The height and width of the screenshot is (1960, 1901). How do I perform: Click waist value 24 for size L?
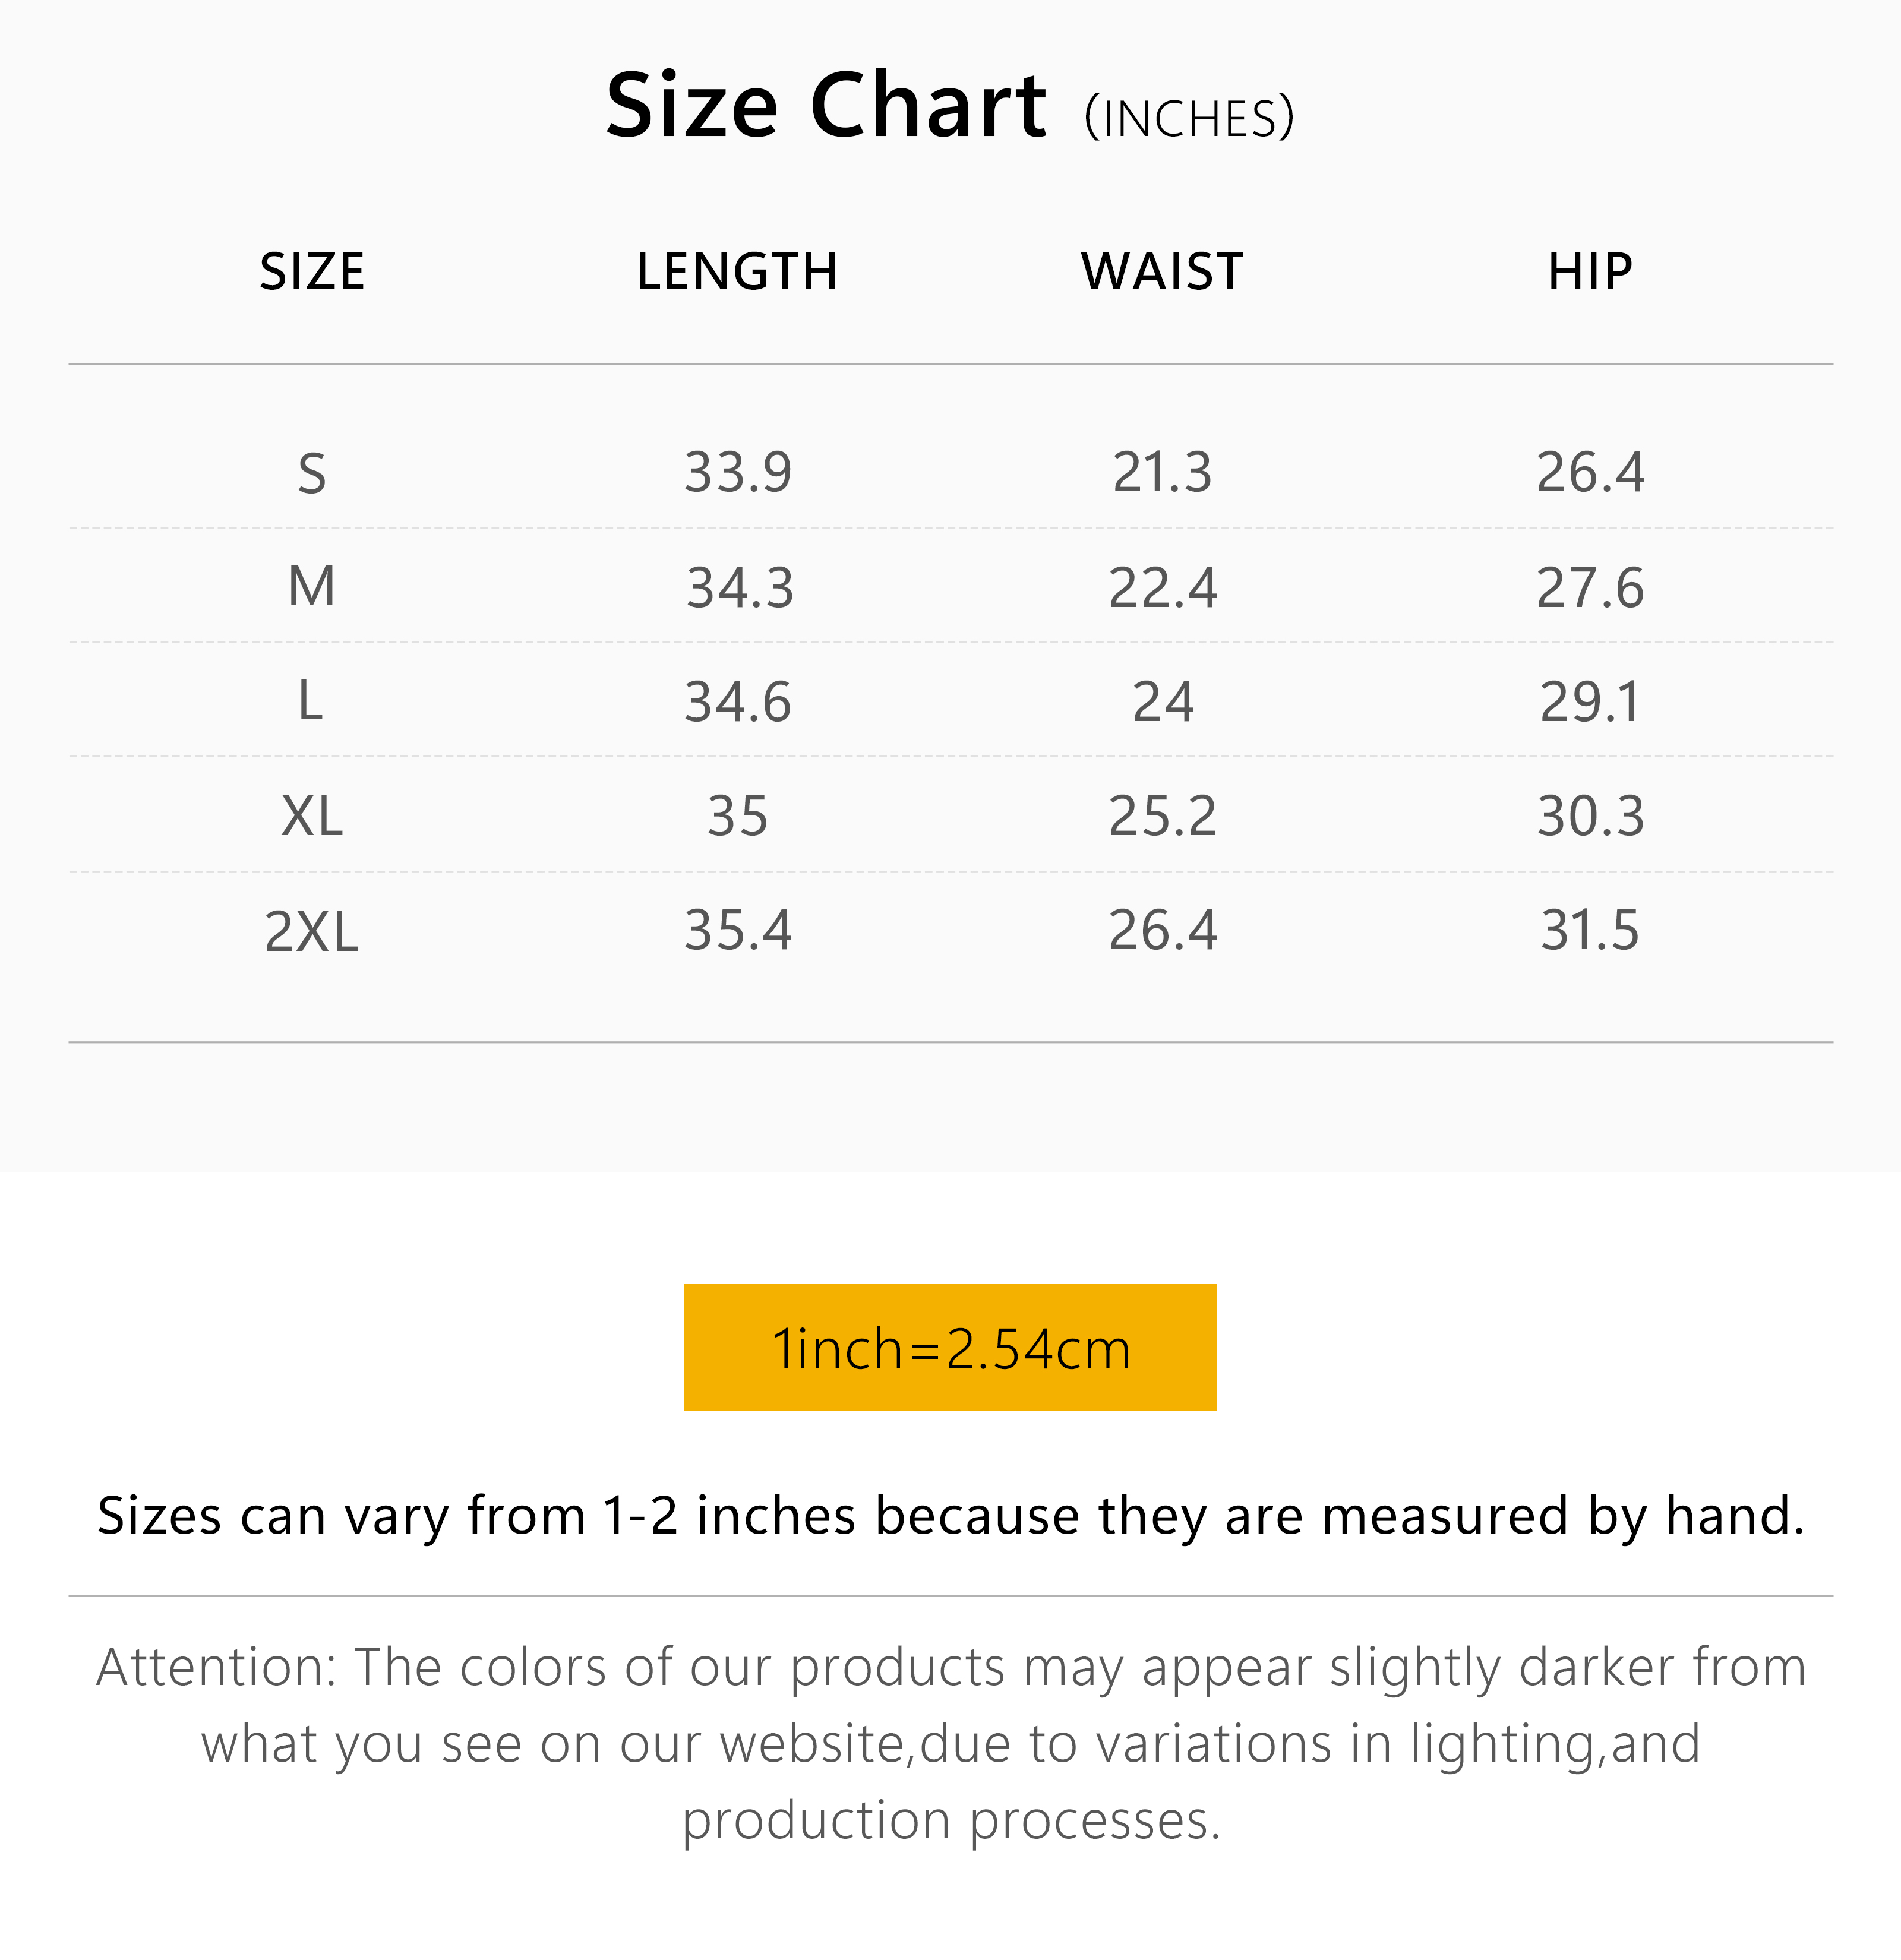coord(1163,702)
